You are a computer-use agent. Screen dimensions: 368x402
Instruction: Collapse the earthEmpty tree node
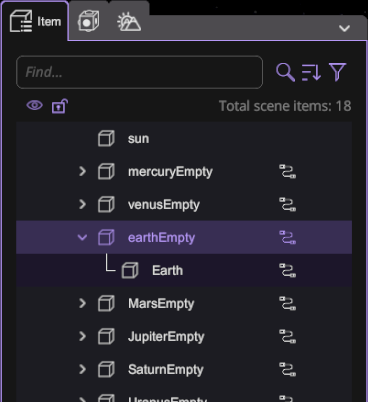[82, 238]
